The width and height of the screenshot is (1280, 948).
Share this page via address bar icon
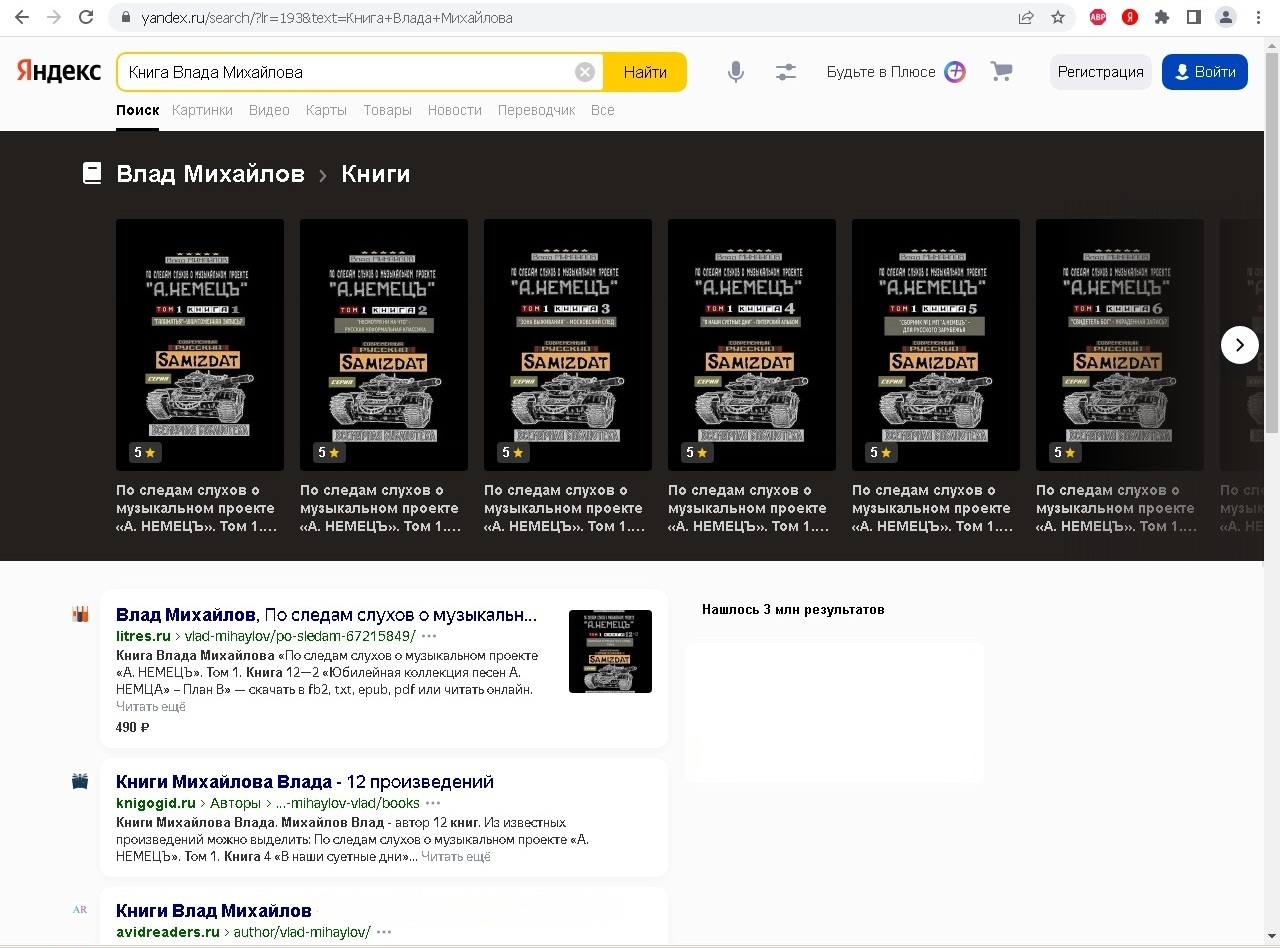pos(1026,17)
